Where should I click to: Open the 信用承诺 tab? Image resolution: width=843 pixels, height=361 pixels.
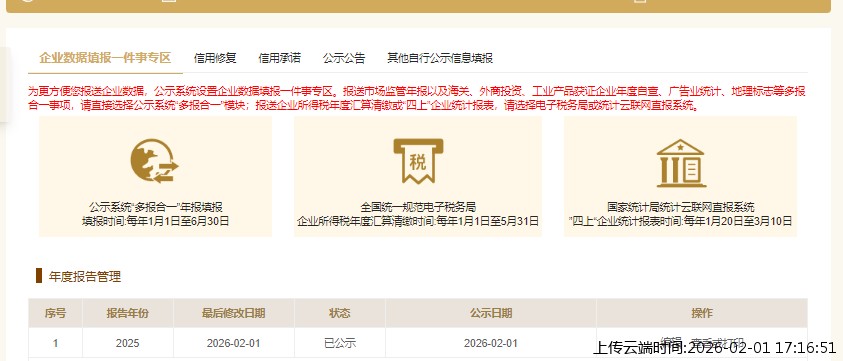pyautogui.click(x=280, y=58)
